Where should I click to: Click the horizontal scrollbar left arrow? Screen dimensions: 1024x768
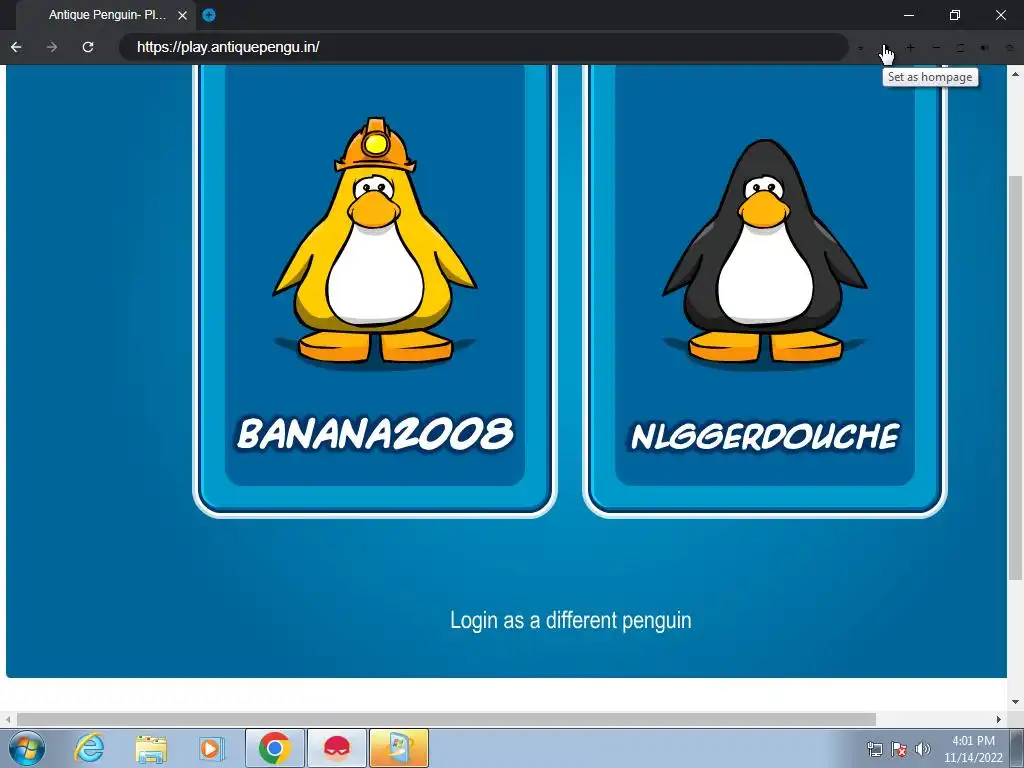pyautogui.click(x=8, y=719)
